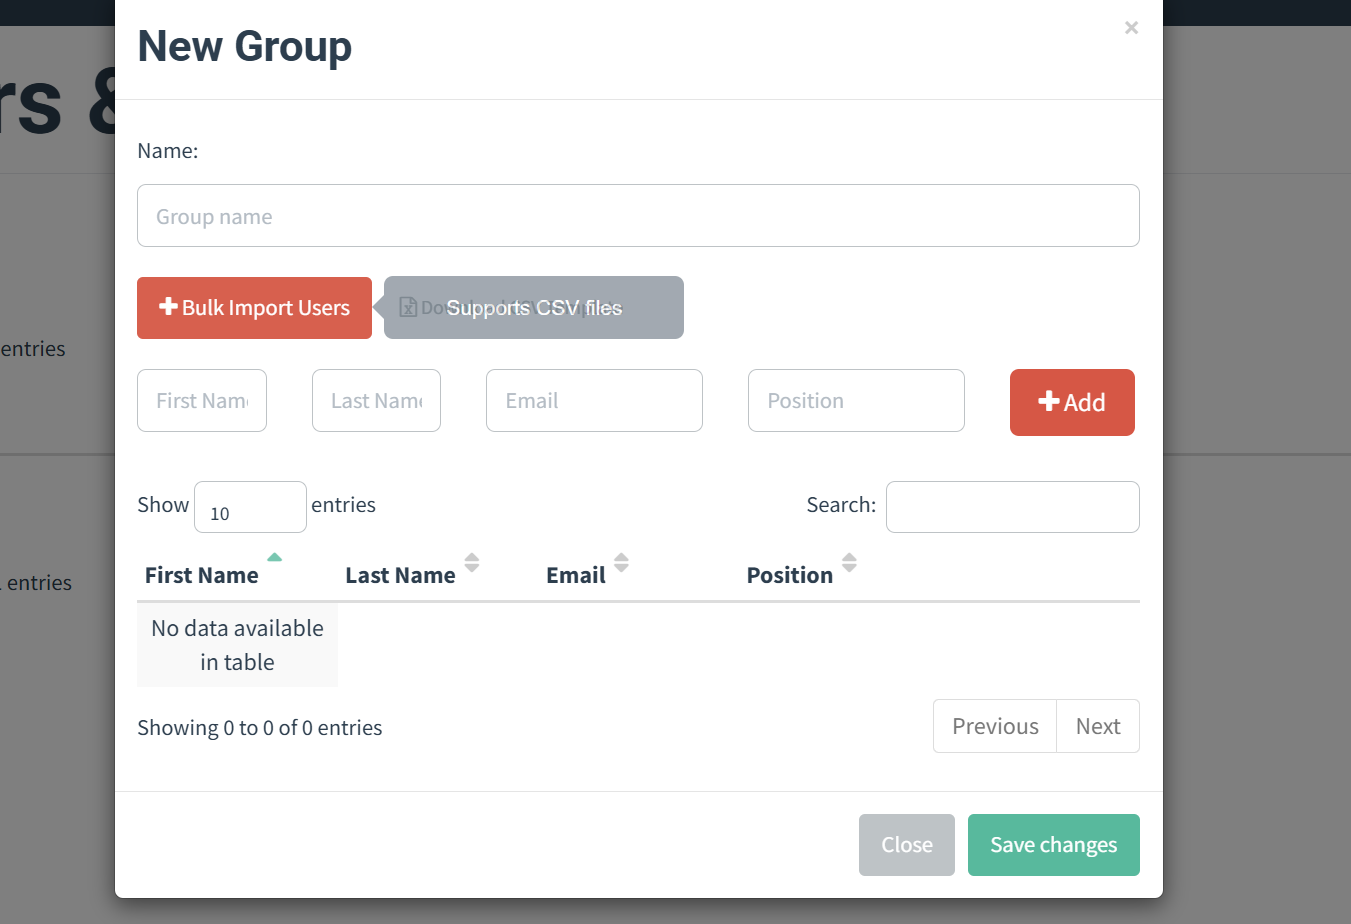Click the plus icon on Bulk Import Users
Screen dimensions: 1351x924
168,307
